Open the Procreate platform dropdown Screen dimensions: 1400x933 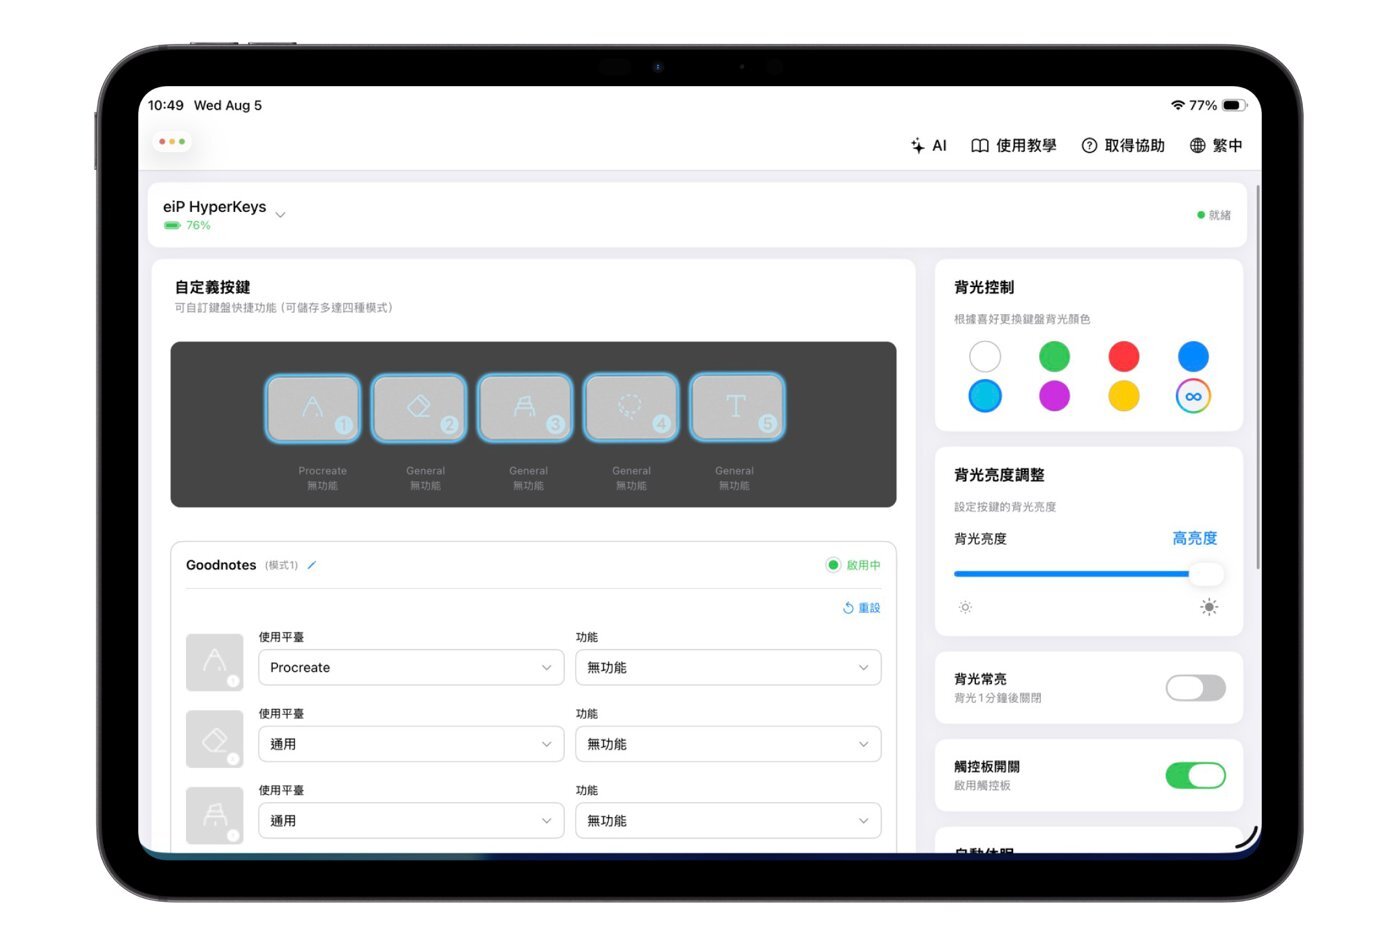pos(411,667)
